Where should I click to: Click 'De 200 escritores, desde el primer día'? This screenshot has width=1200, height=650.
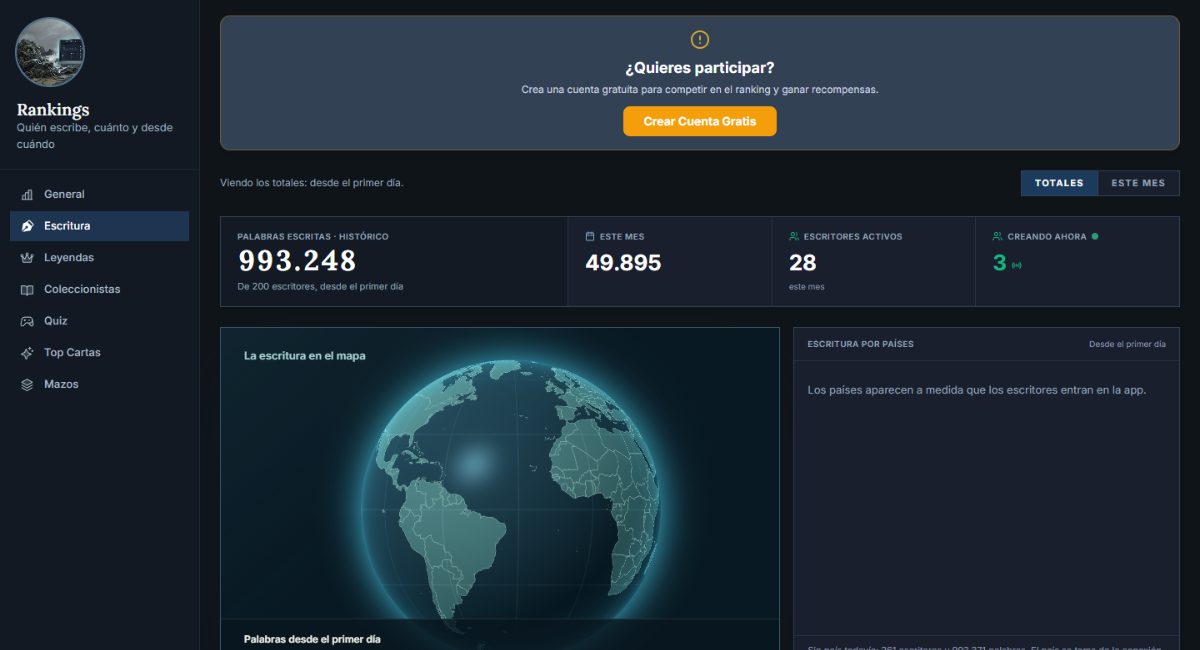point(320,287)
